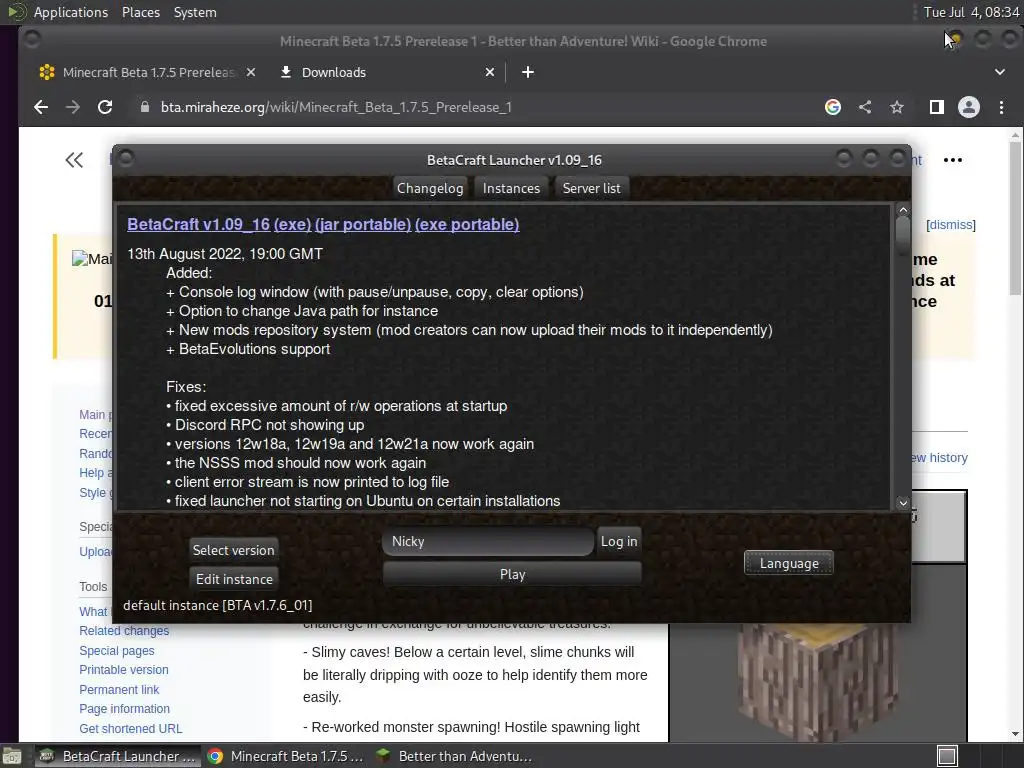1024x768 pixels.
Task: Switch to Minecraft Beta Chrome taskbar item
Action: [285, 756]
